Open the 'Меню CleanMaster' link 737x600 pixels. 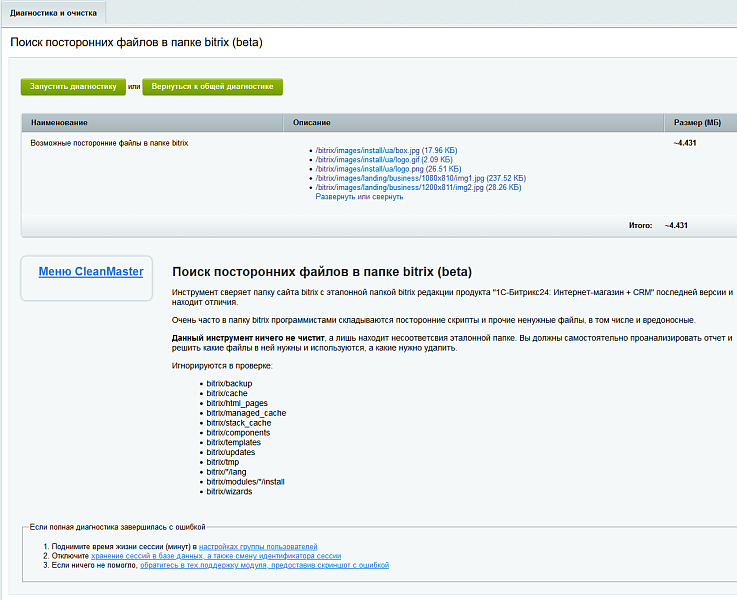(x=90, y=272)
